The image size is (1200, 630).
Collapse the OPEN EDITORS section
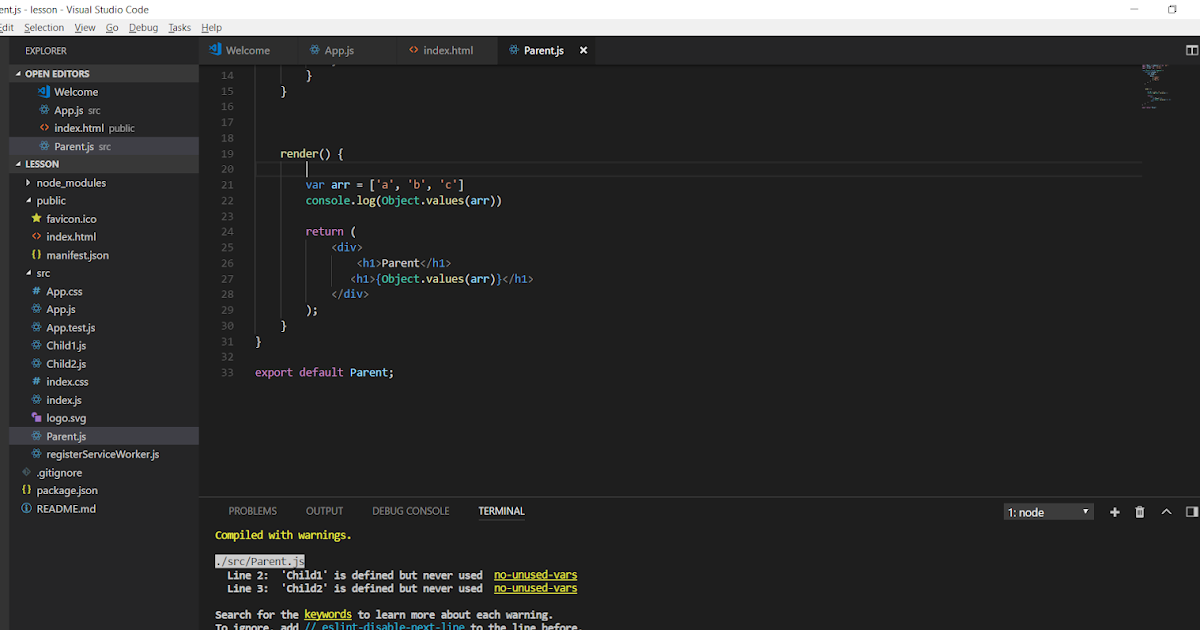tap(17, 72)
